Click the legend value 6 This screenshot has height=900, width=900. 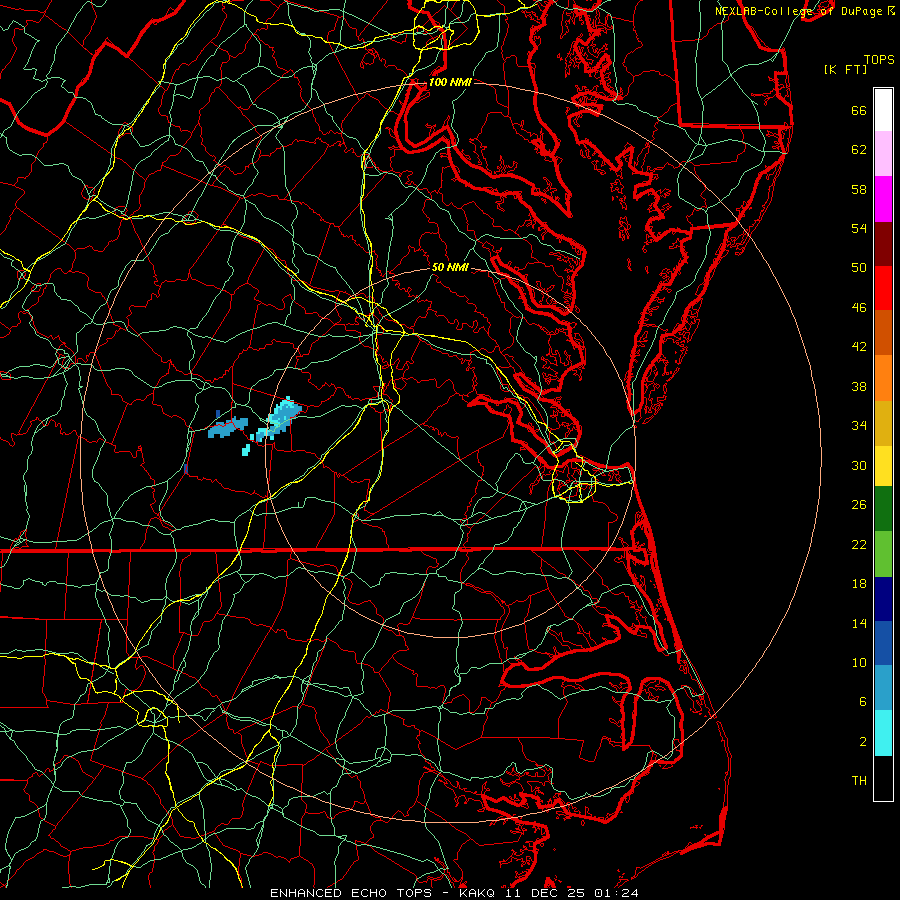863,702
